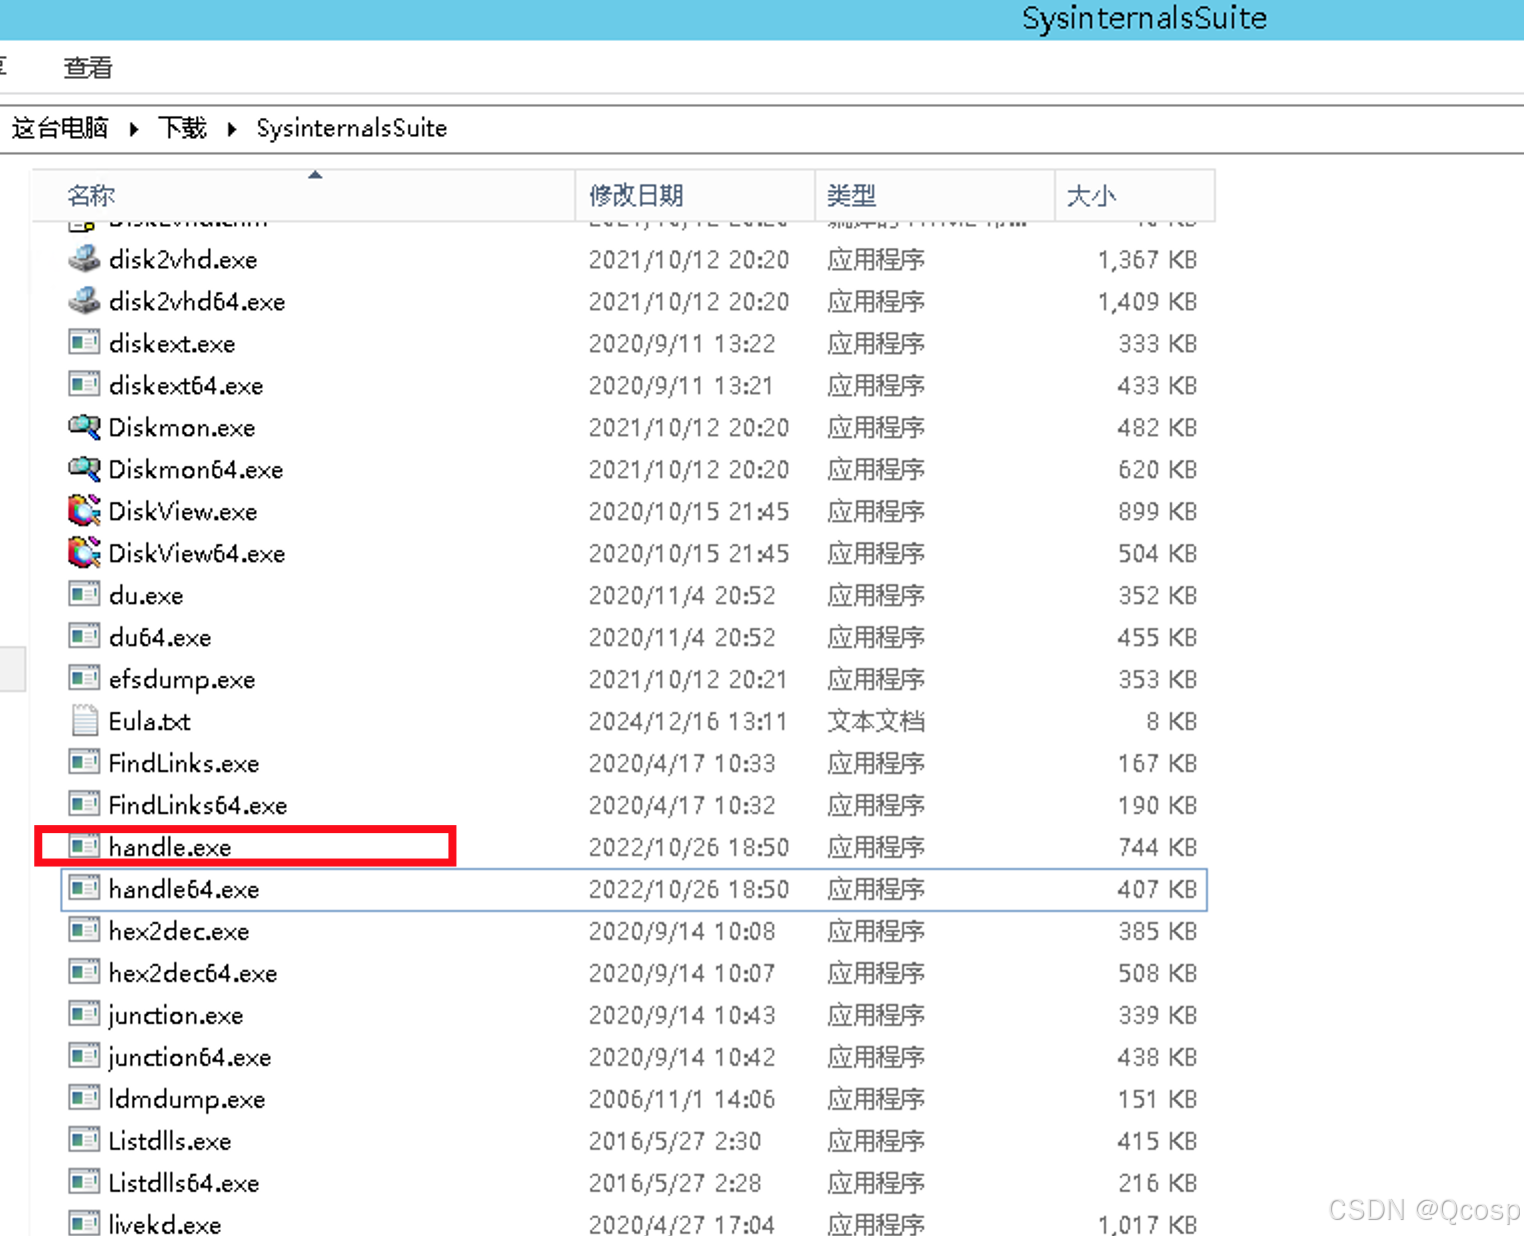Click the hex2dec.exe file icon
This screenshot has height=1236, width=1524.
coord(84,931)
